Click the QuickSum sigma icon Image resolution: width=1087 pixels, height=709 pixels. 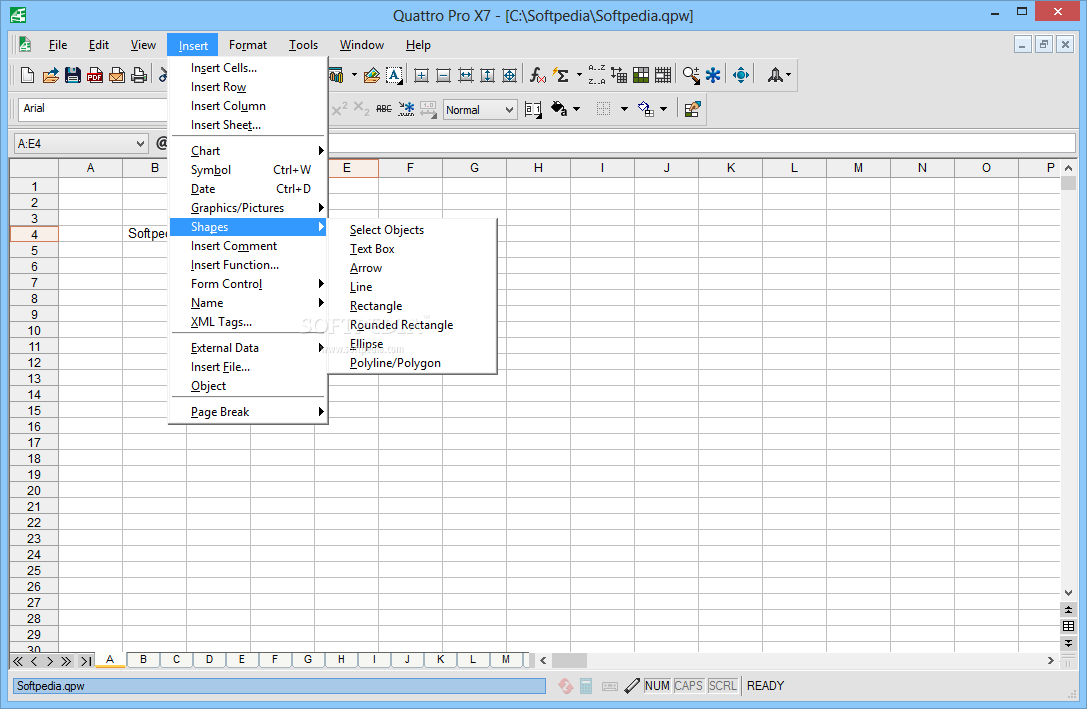[561, 75]
